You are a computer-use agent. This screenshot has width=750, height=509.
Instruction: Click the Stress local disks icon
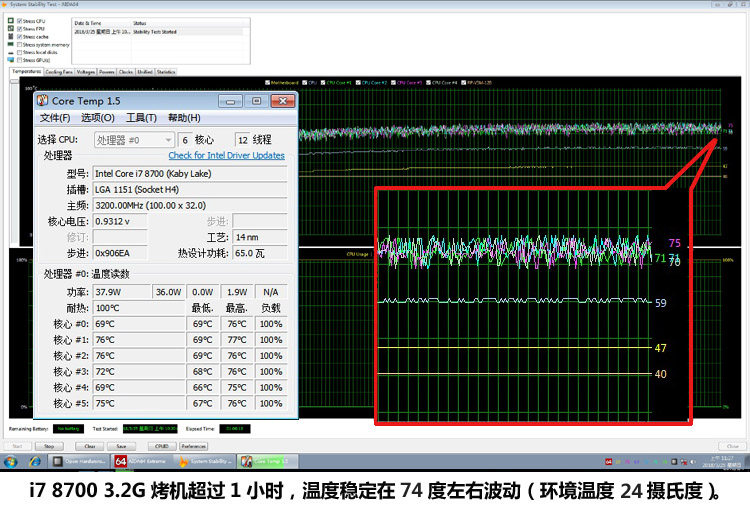[11, 52]
